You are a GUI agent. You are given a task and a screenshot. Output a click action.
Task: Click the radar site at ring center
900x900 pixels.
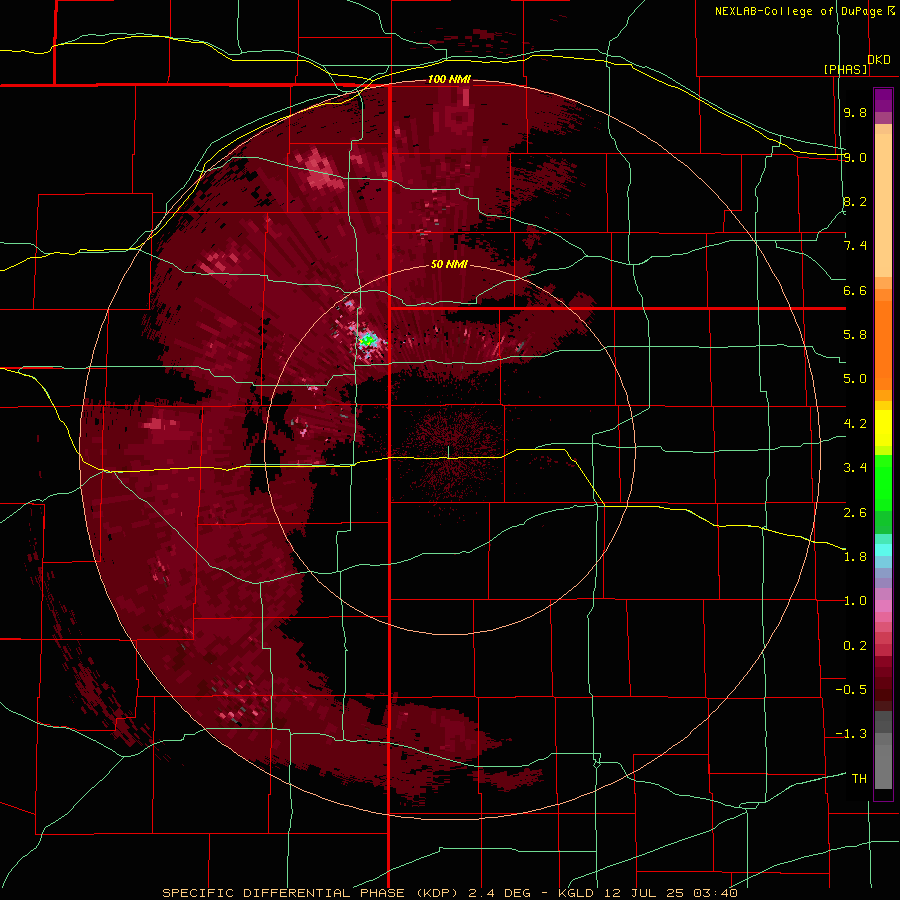pyautogui.click(x=448, y=452)
